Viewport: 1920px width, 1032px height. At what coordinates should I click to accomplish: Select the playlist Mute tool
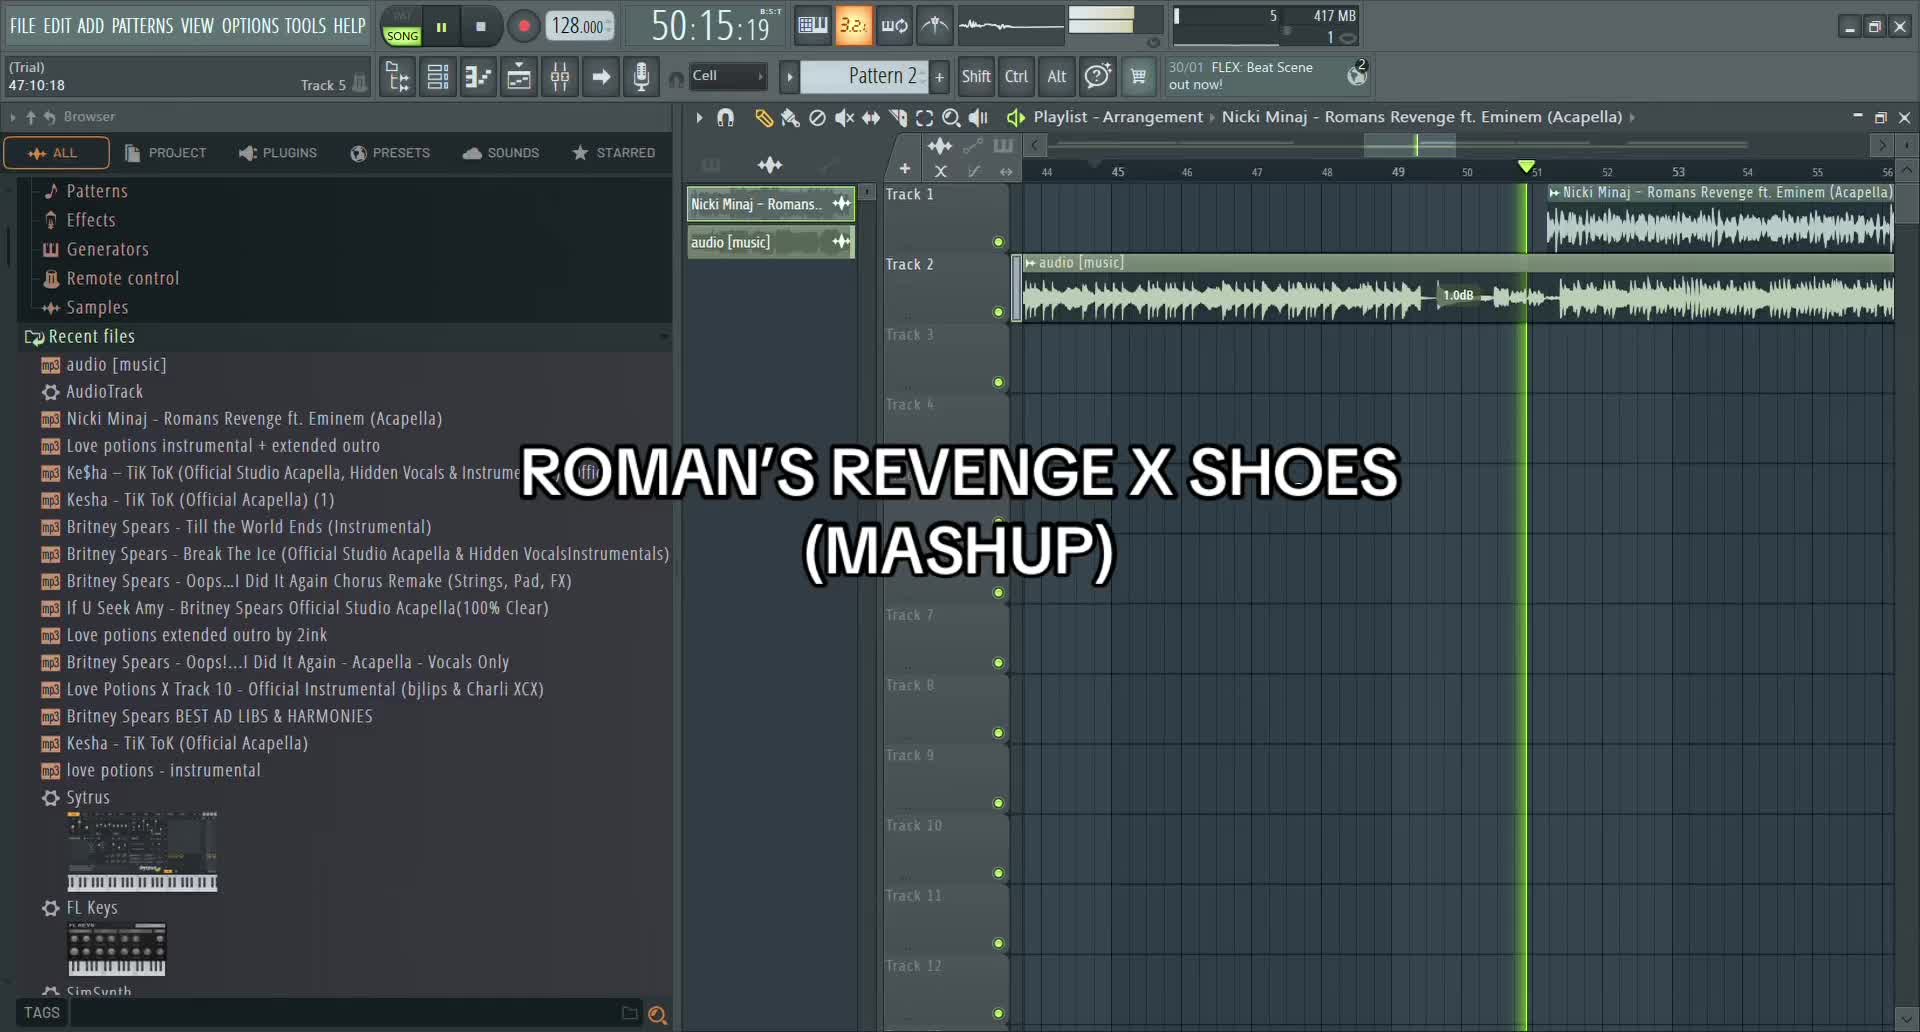[x=844, y=118]
